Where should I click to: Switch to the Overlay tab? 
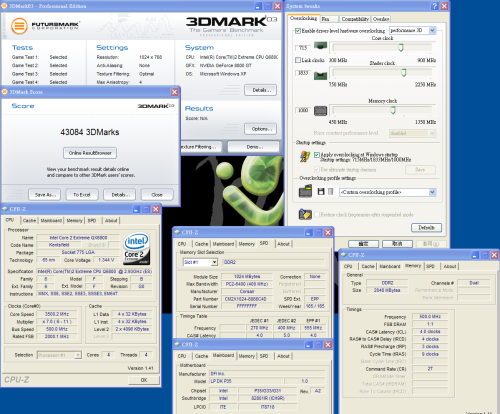[x=381, y=19]
